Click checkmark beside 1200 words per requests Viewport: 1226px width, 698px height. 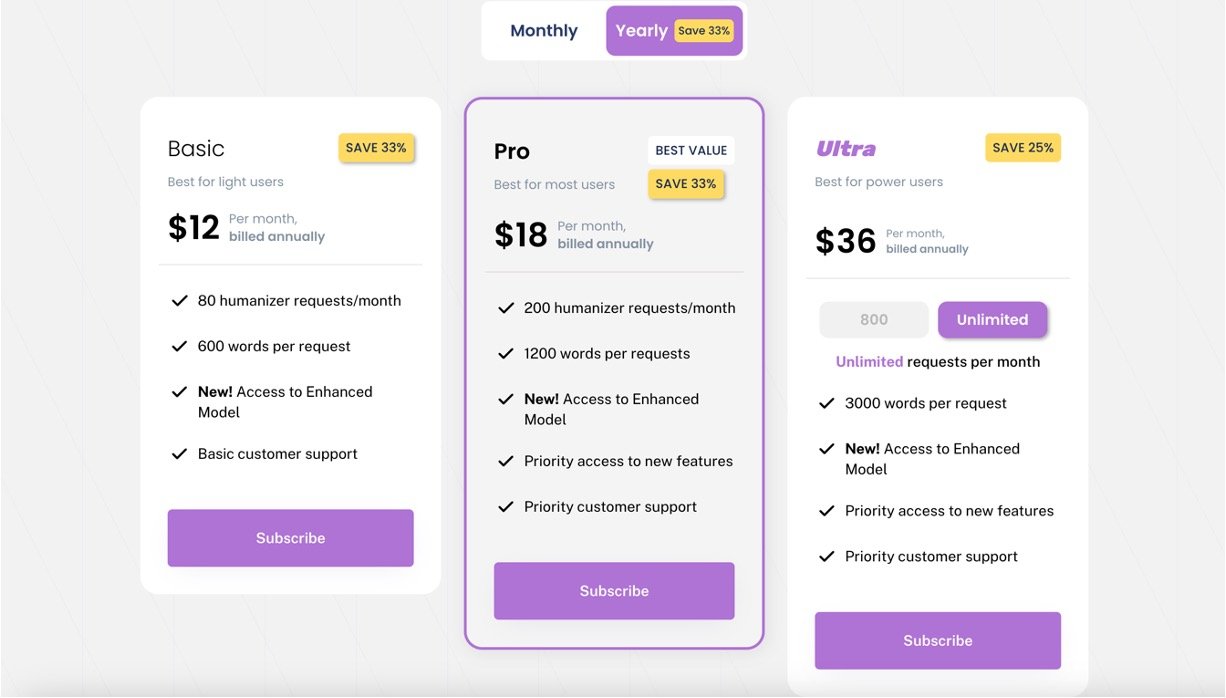point(506,354)
